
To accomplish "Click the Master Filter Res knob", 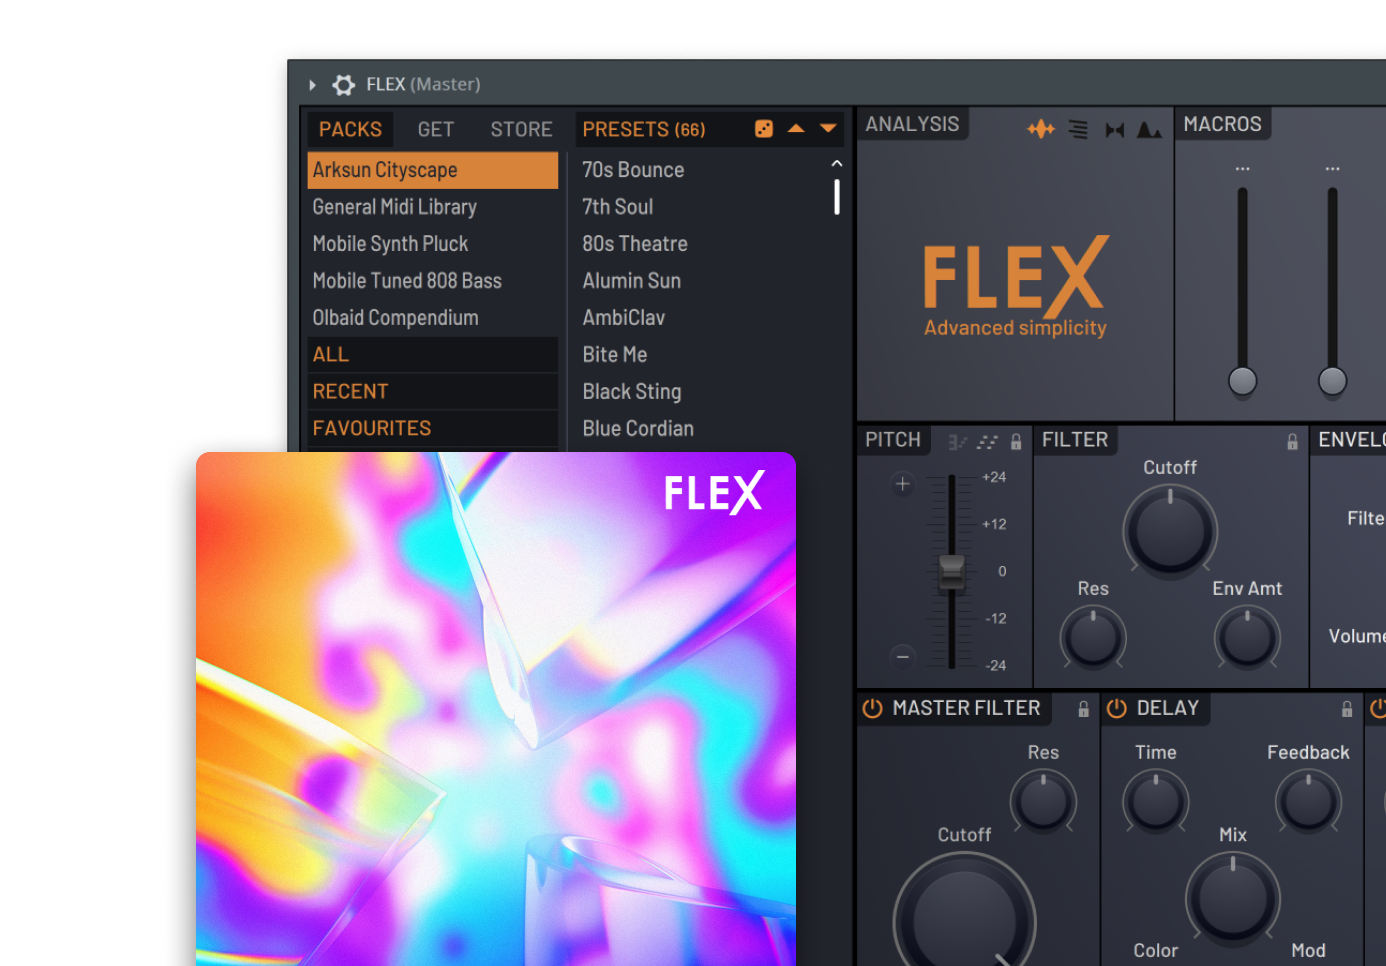I will tap(1043, 802).
